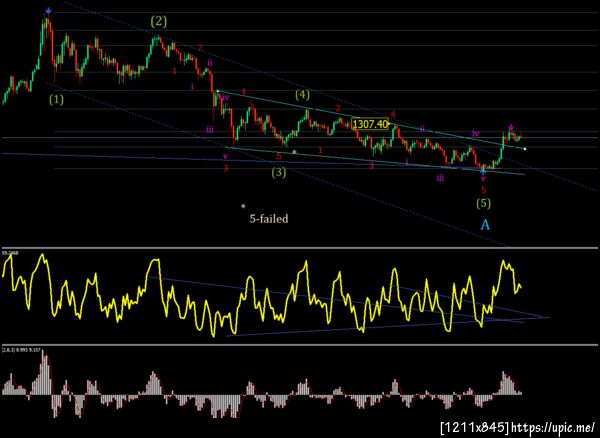Screen dimensions: 600x438
Task: Click the 5-failed annotation text
Action: point(269,219)
